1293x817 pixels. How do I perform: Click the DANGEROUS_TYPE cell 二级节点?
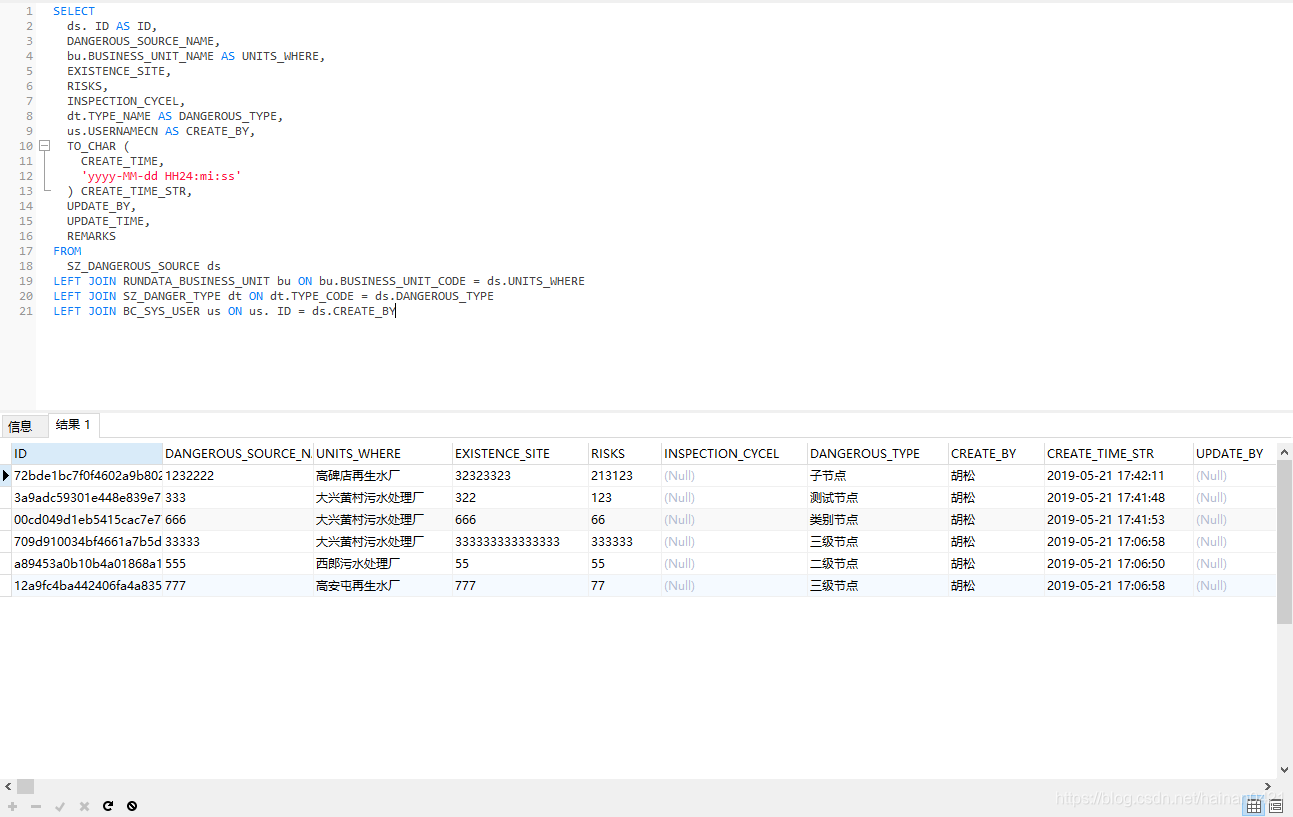878,563
